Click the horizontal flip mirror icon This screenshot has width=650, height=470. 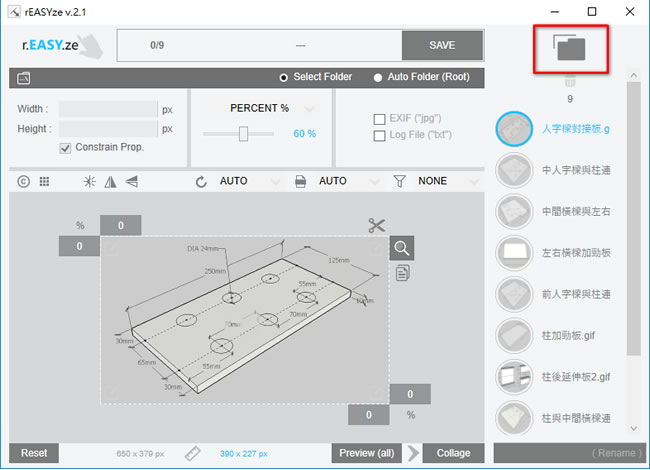click(110, 182)
